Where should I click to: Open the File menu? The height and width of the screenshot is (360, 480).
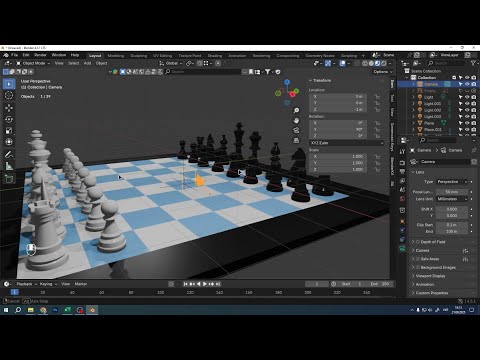pyautogui.click(x=15, y=55)
